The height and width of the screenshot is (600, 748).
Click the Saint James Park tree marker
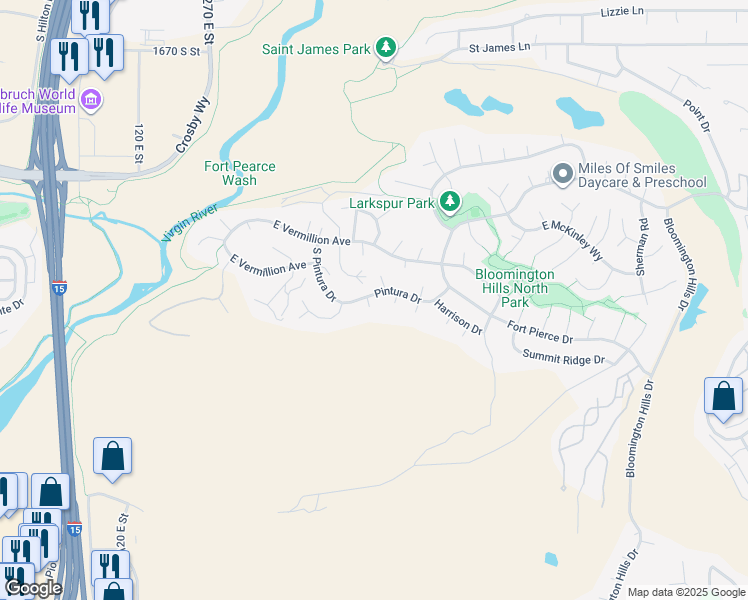pyautogui.click(x=386, y=48)
